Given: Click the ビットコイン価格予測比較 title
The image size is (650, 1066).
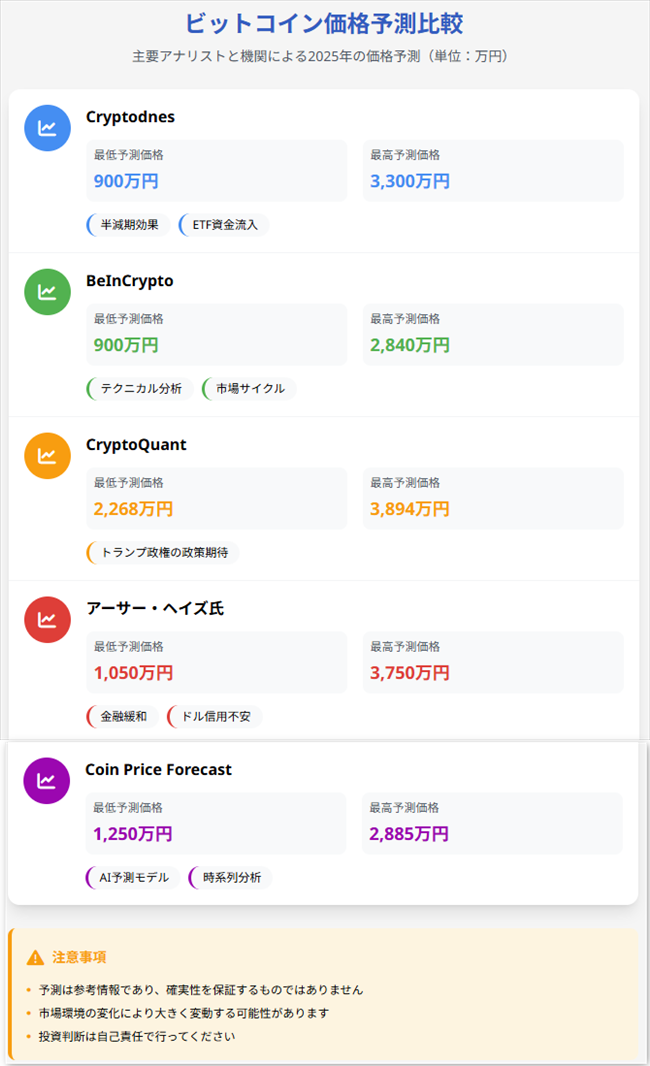Looking at the screenshot, I should 324,24.
